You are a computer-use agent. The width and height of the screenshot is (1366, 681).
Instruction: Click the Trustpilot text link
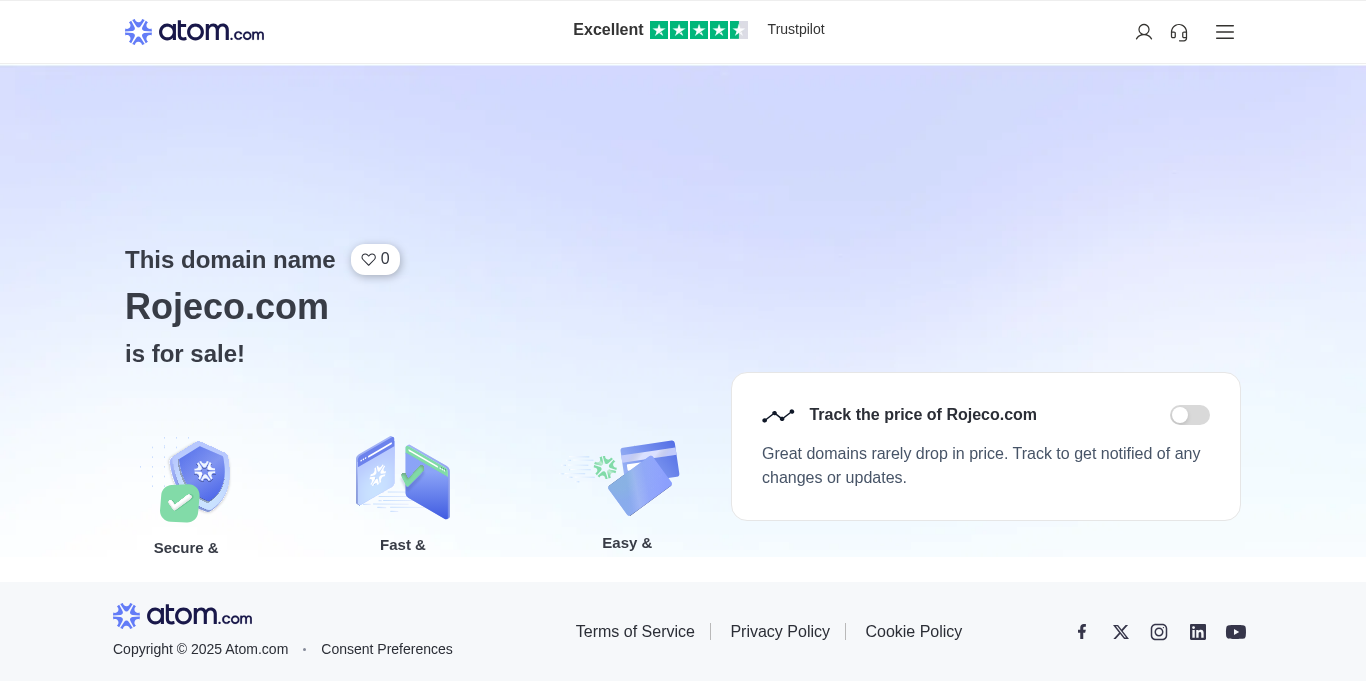(796, 30)
